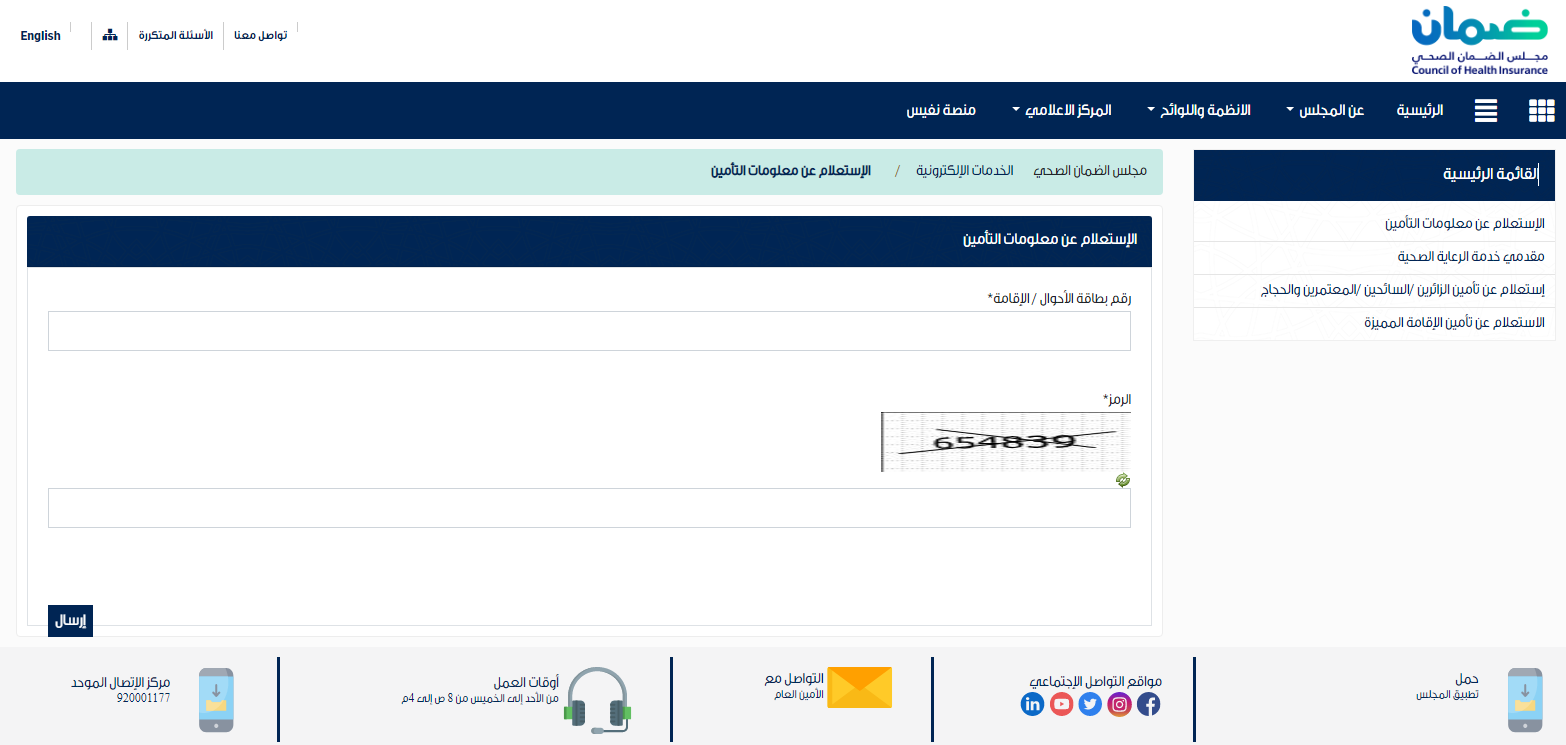
Task: Expand the المركز الاعلامي dropdown menu
Action: click(1061, 110)
